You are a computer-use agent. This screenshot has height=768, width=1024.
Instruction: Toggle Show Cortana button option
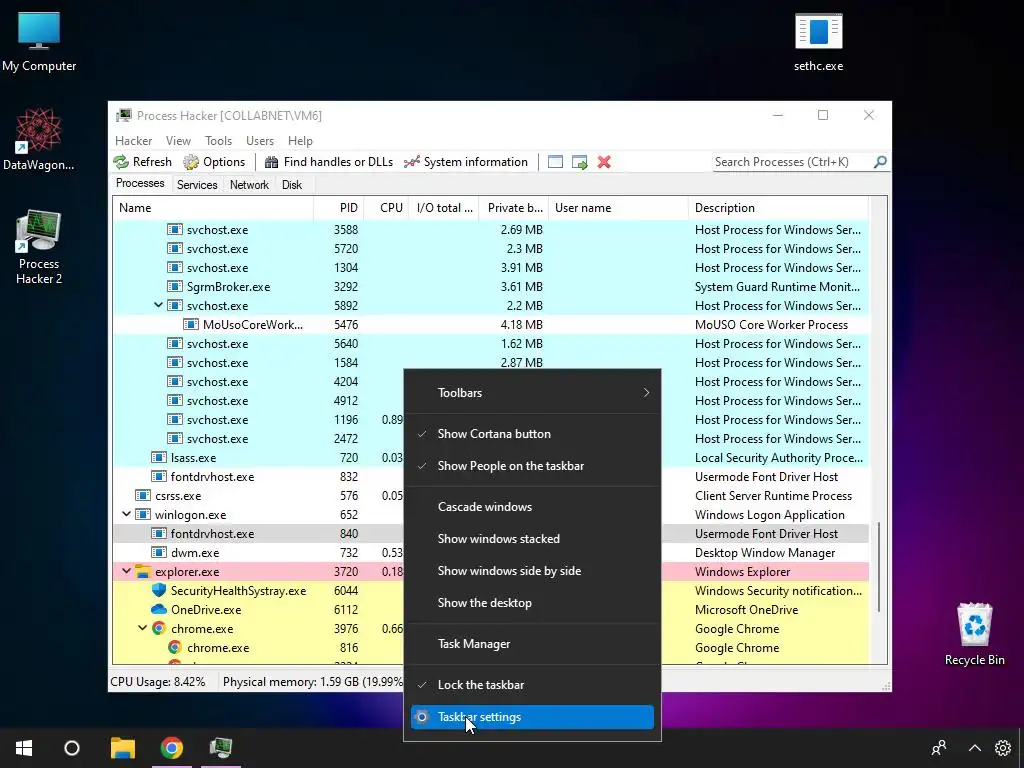tap(532, 434)
